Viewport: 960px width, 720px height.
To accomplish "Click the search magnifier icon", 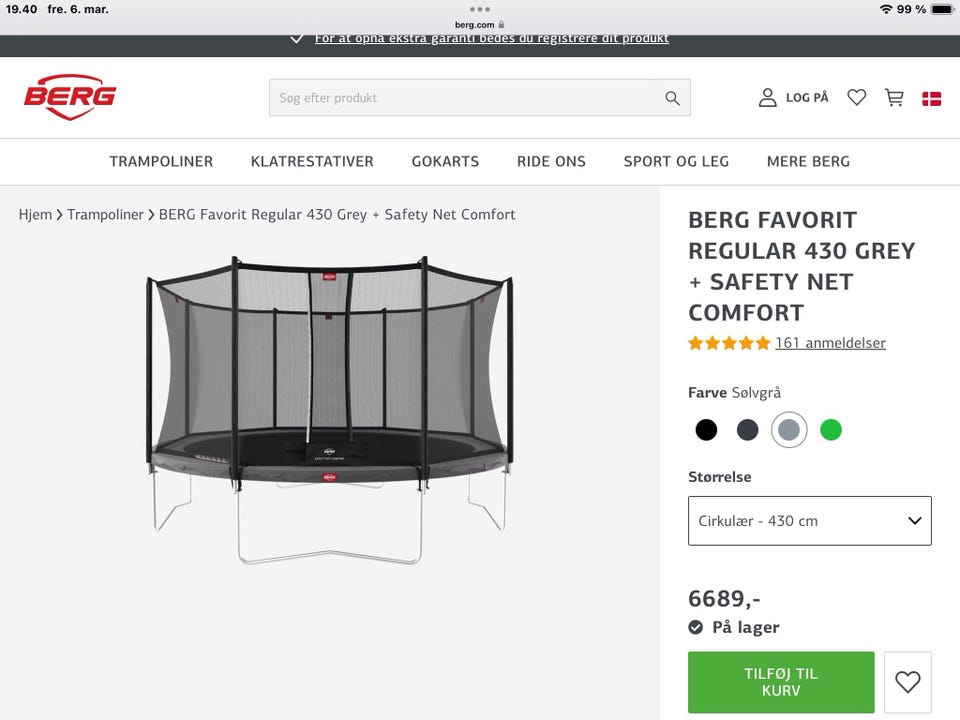I will point(672,98).
